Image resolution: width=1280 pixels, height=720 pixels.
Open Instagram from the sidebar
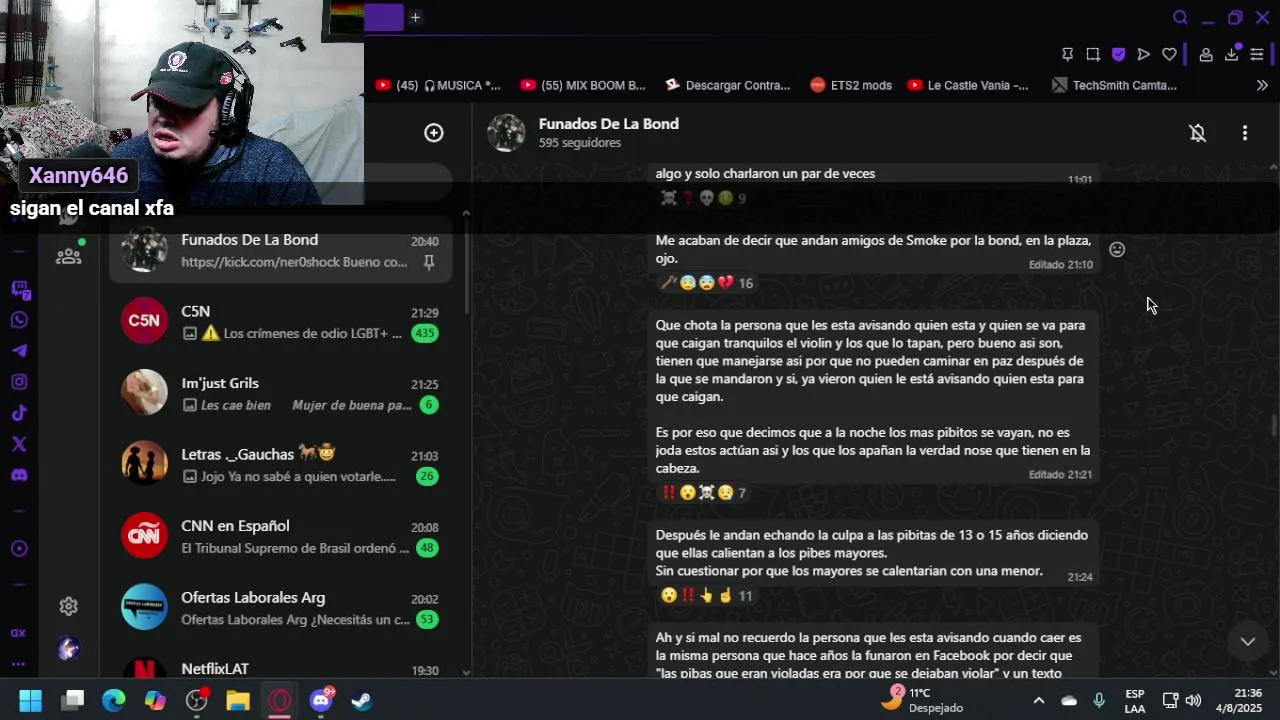tap(20, 382)
